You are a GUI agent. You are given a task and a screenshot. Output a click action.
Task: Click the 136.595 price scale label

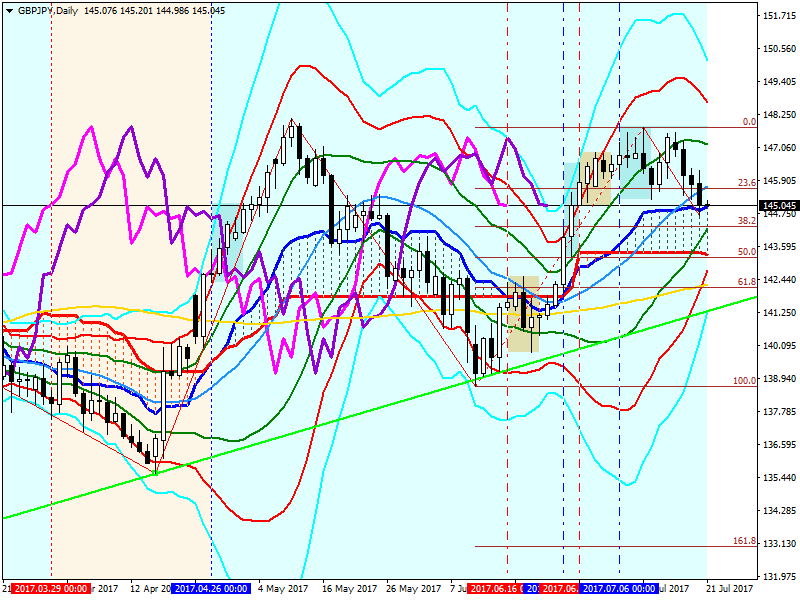pos(779,444)
